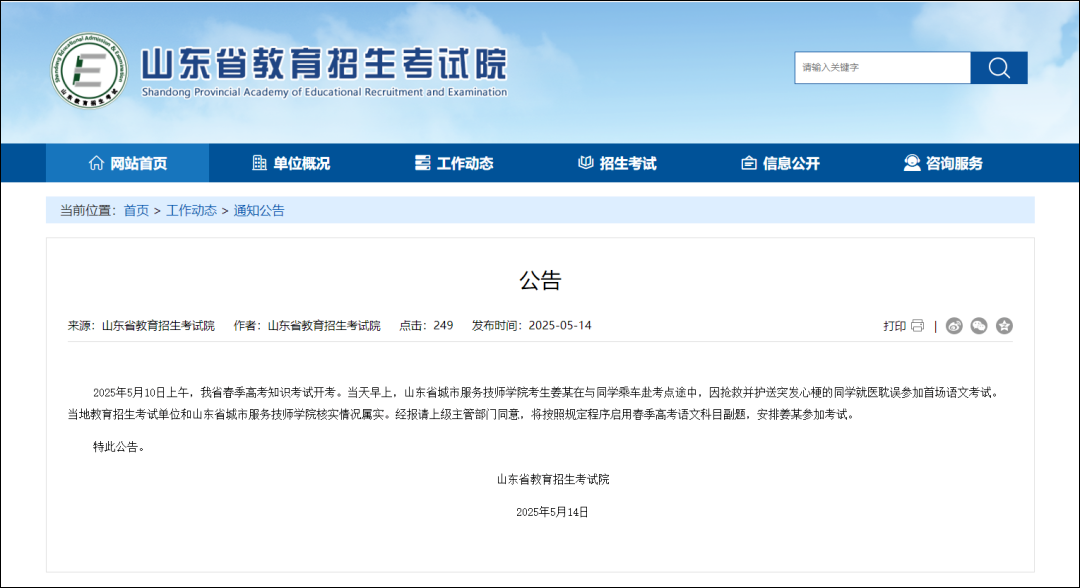
Task: Click the site logo emblem
Action: (90, 70)
